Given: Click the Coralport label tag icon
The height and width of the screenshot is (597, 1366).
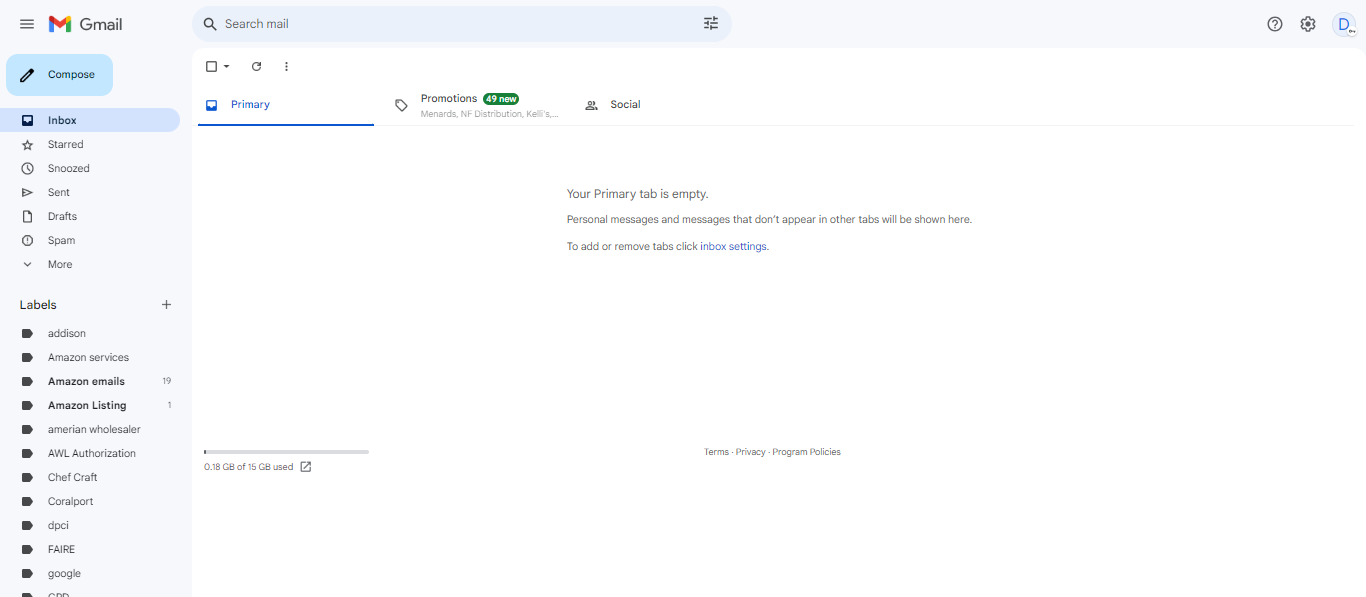Looking at the screenshot, I should coord(28,502).
